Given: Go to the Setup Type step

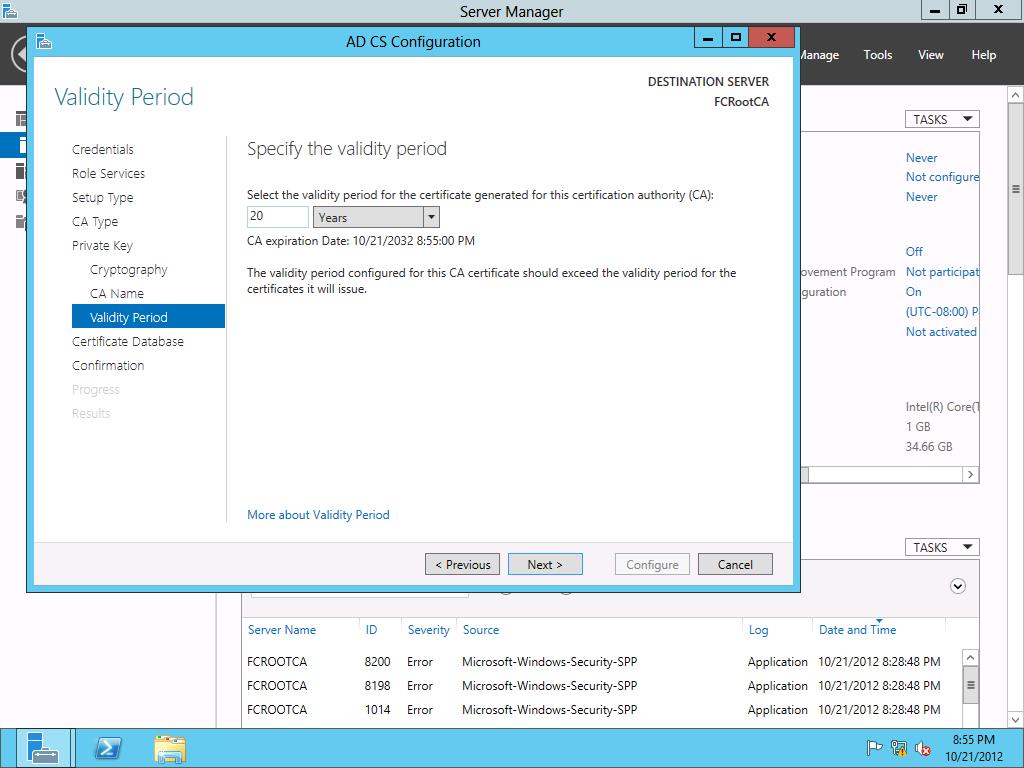Looking at the screenshot, I should point(103,197).
